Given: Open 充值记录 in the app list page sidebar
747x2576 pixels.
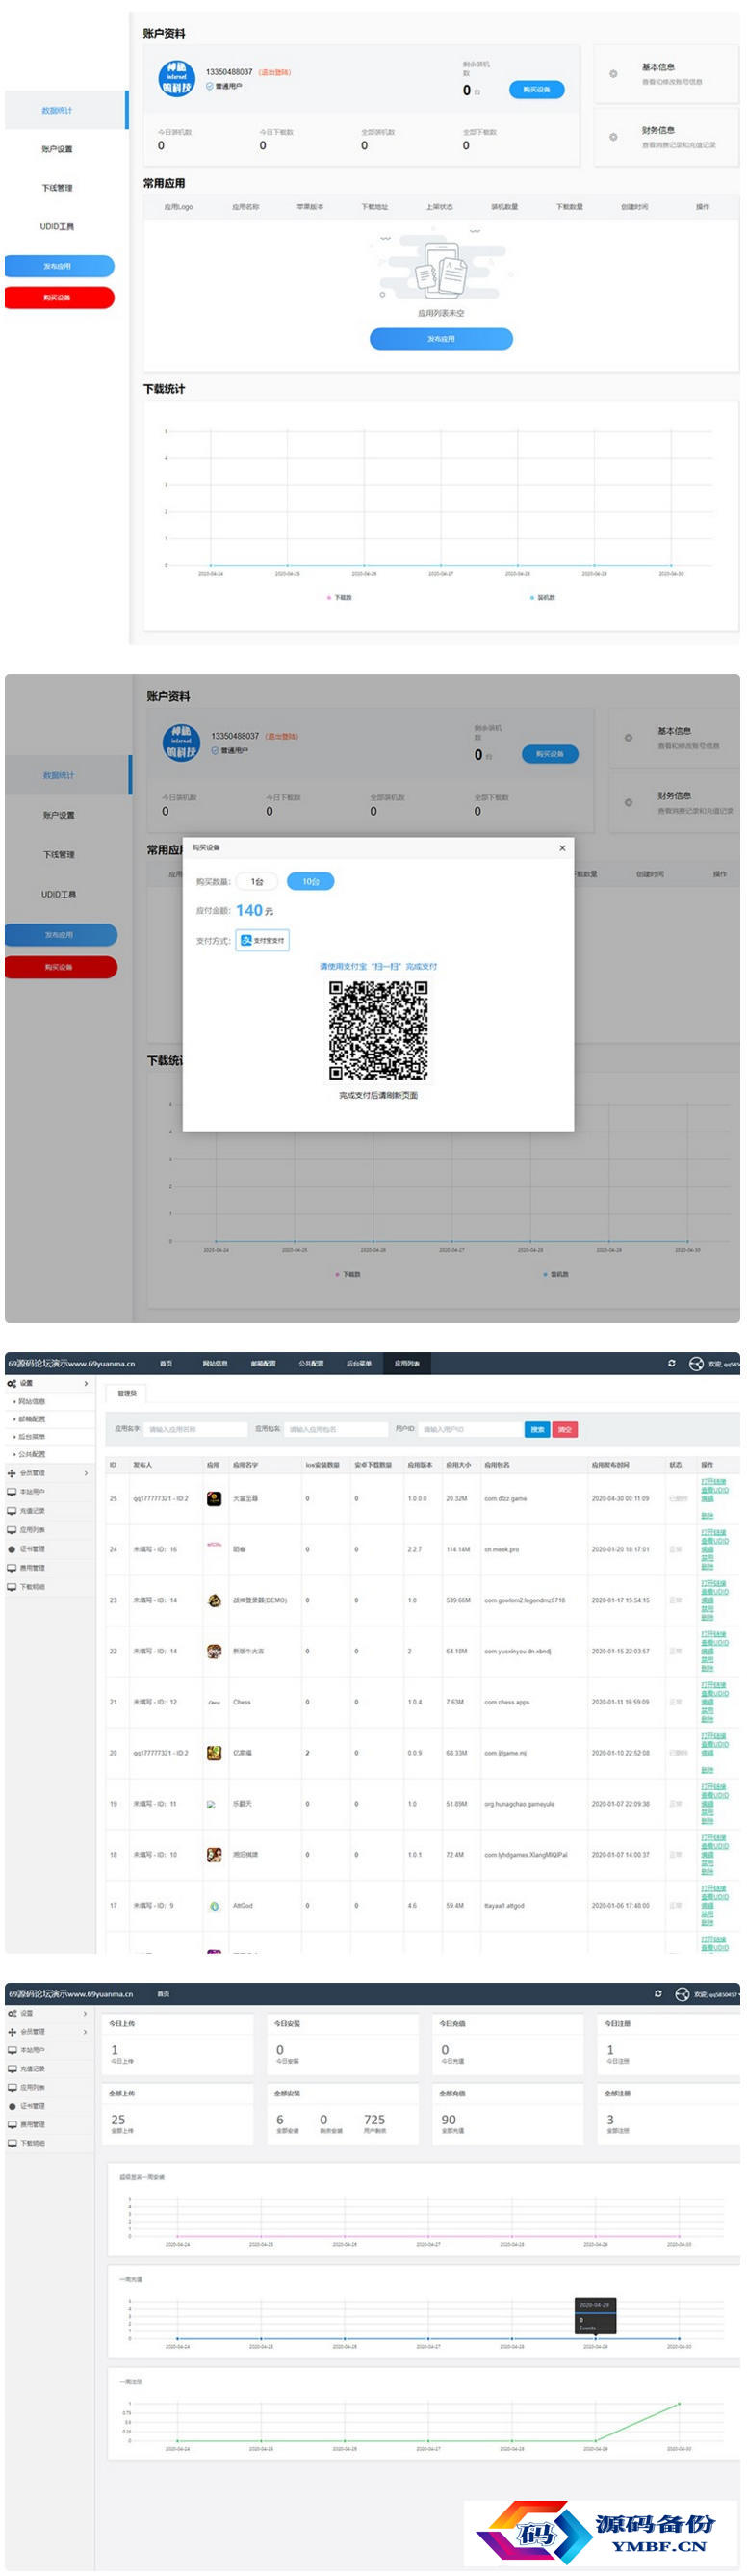Looking at the screenshot, I should 32,1511.
